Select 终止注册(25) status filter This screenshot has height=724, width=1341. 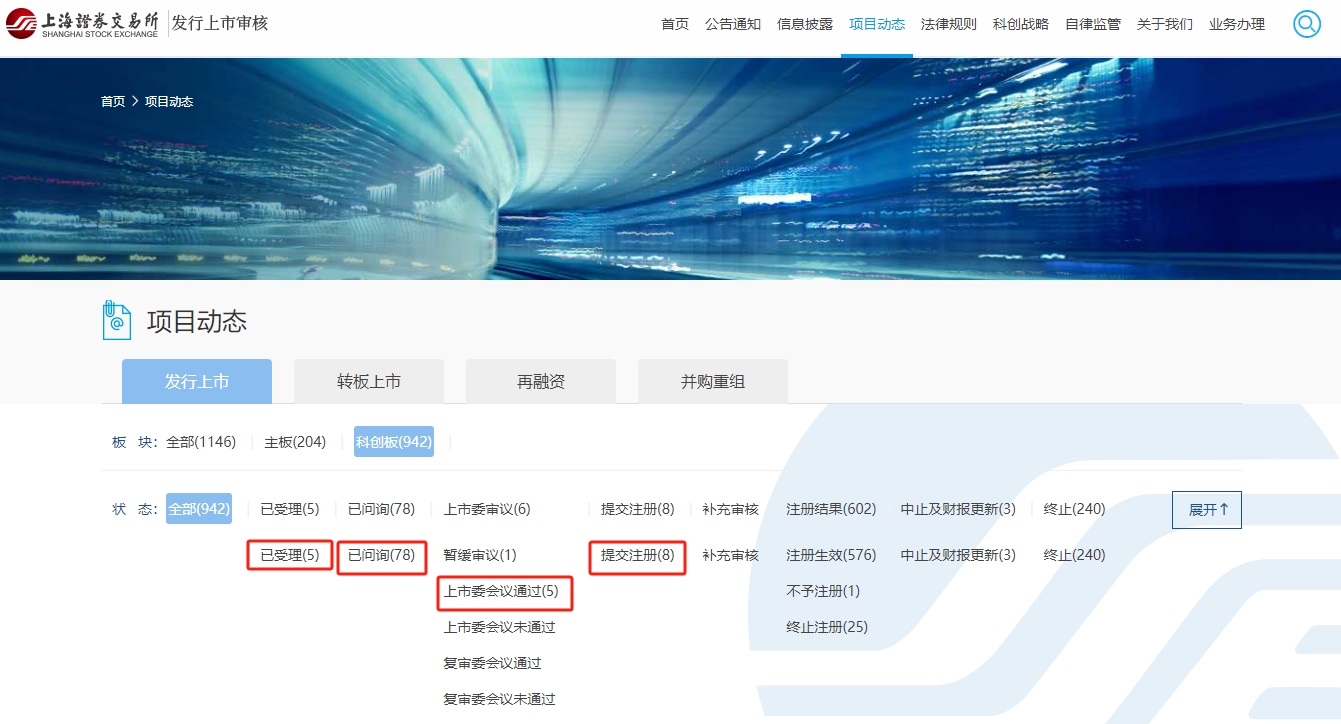[827, 627]
